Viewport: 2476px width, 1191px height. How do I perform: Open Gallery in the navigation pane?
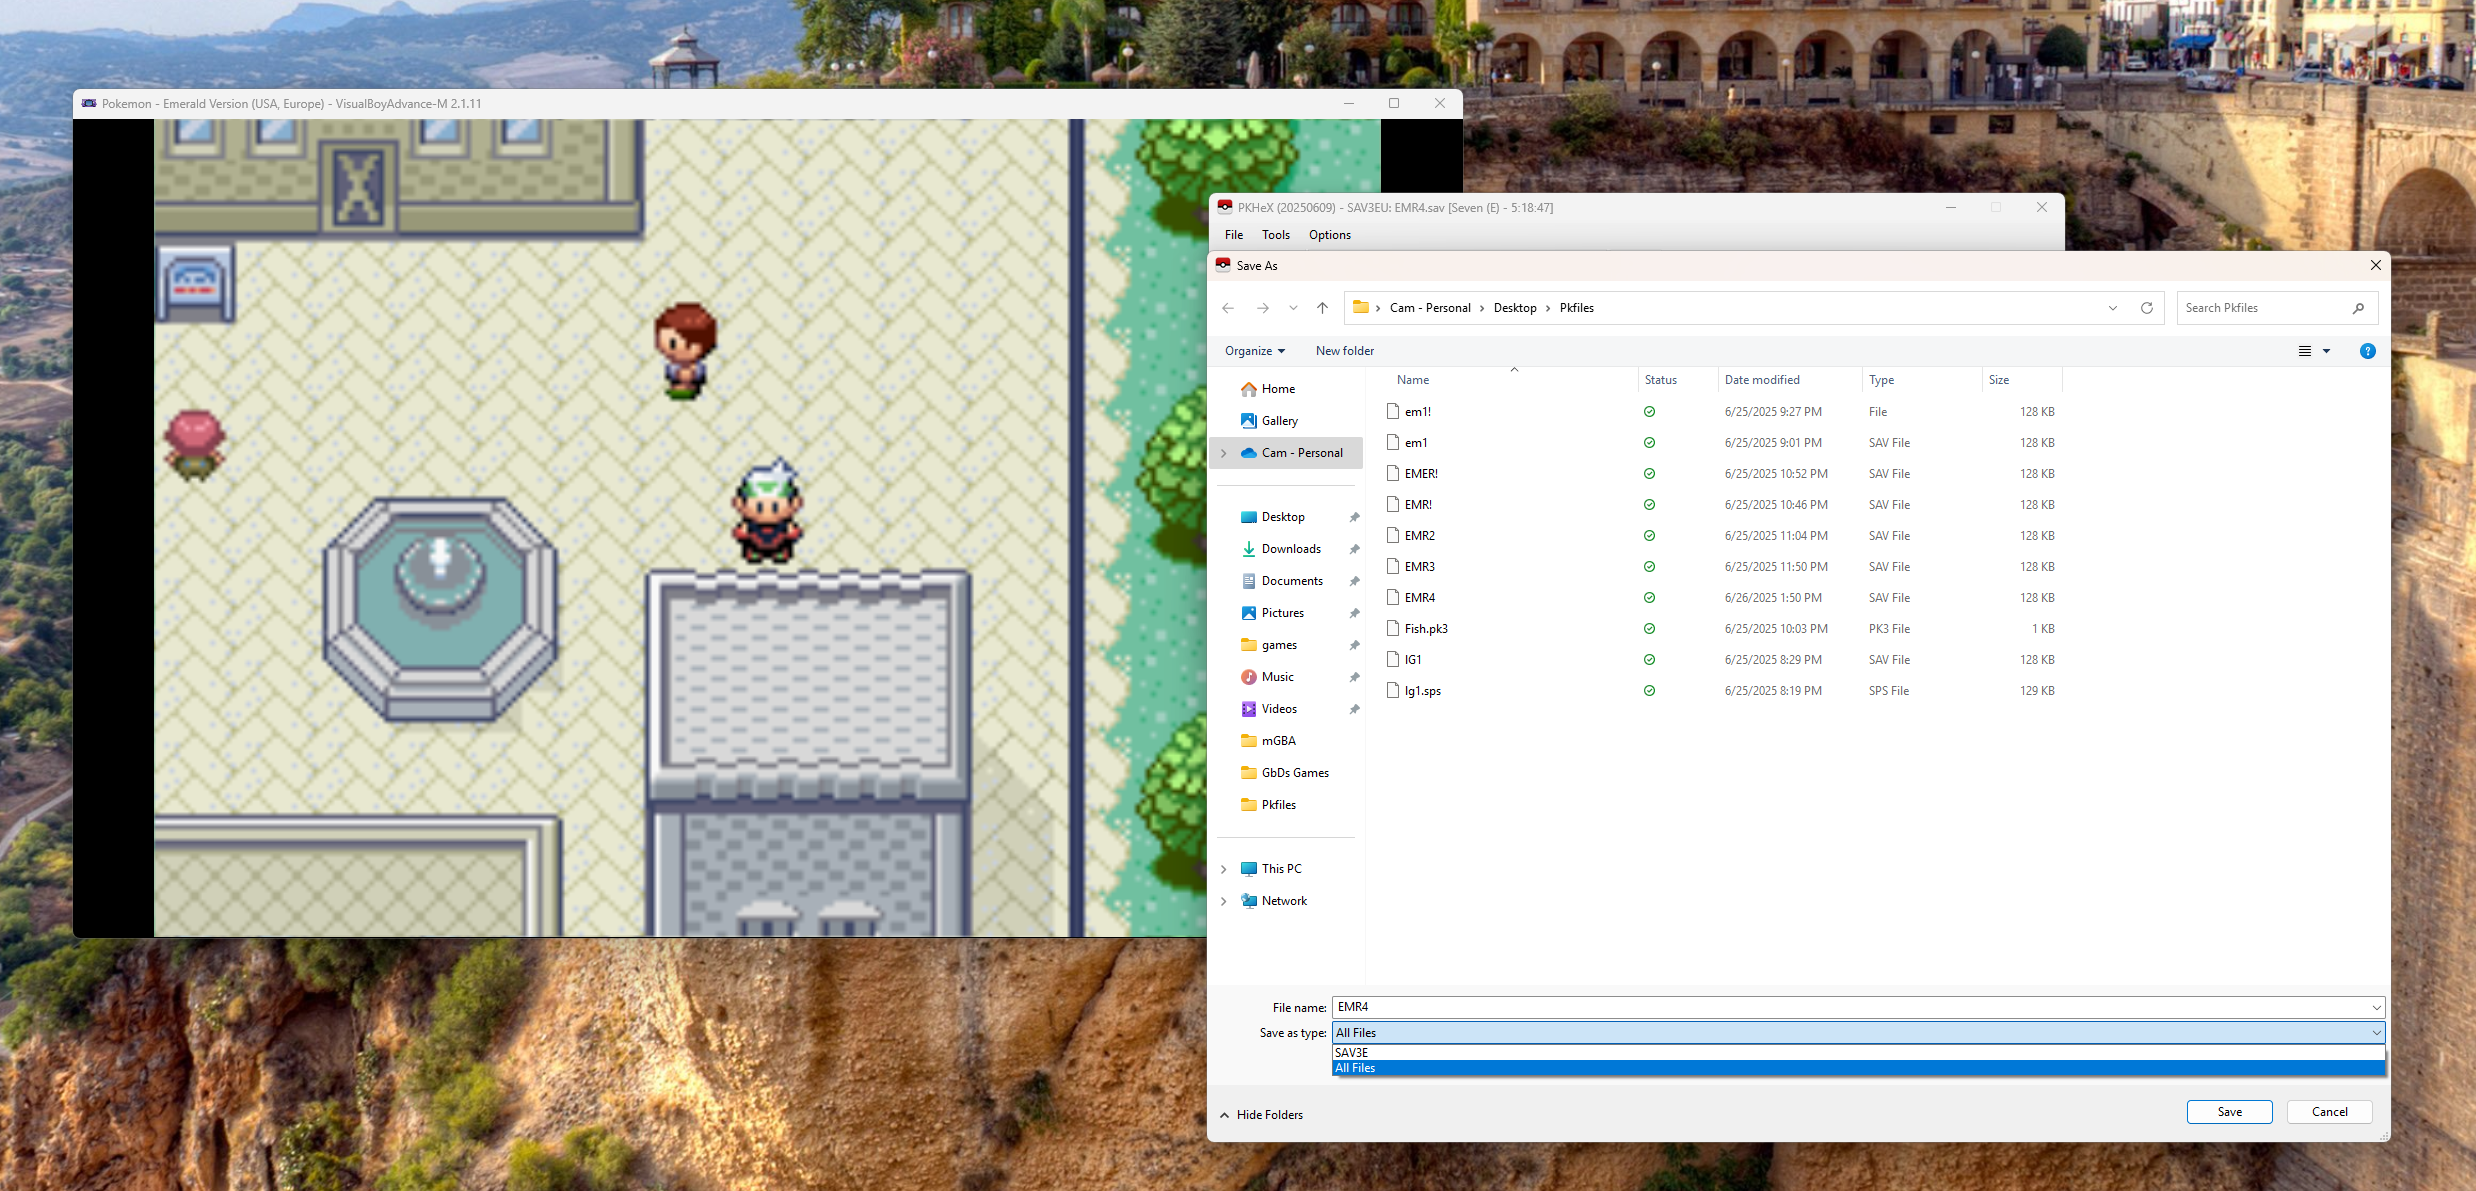pyautogui.click(x=1279, y=421)
